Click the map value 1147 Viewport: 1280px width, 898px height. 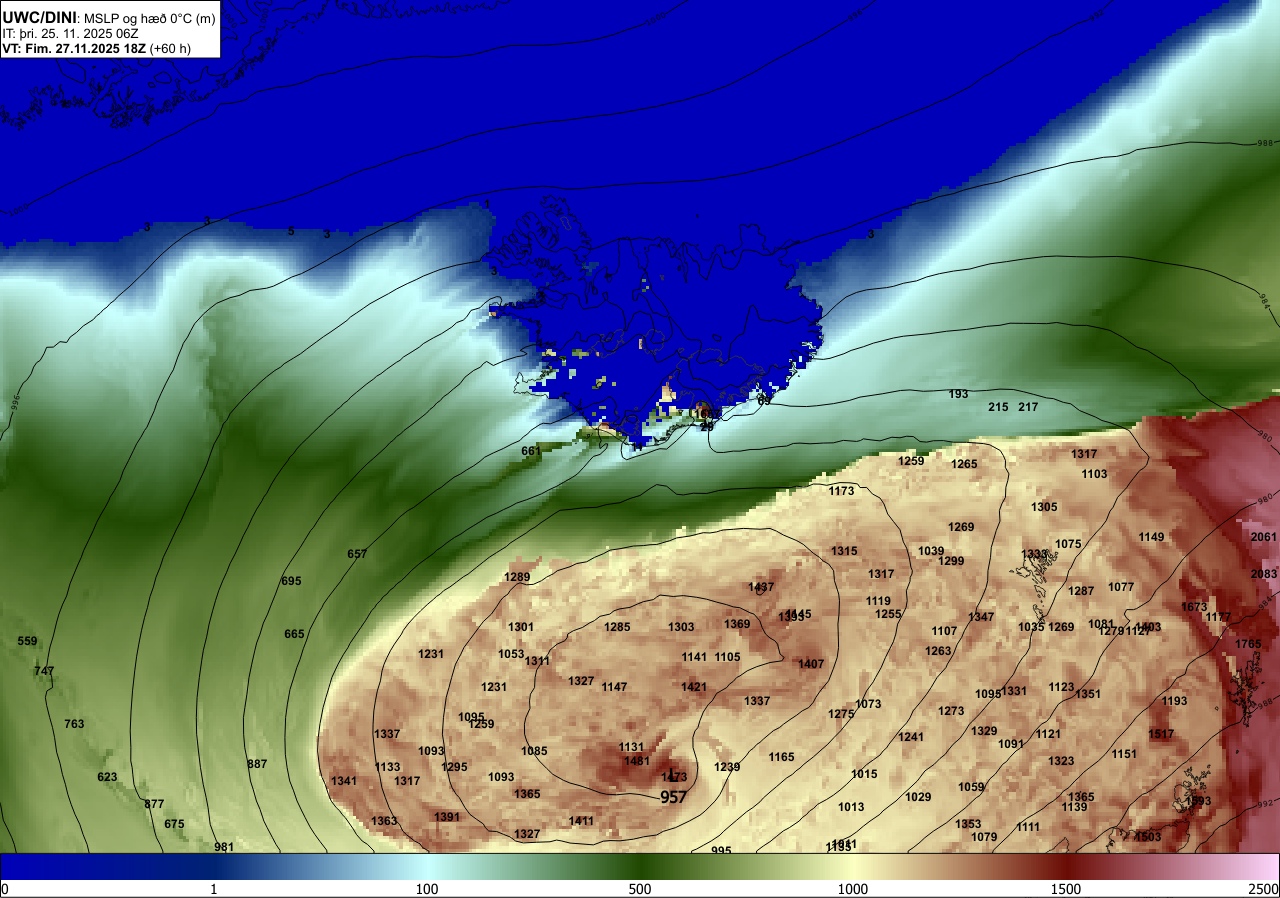point(614,687)
